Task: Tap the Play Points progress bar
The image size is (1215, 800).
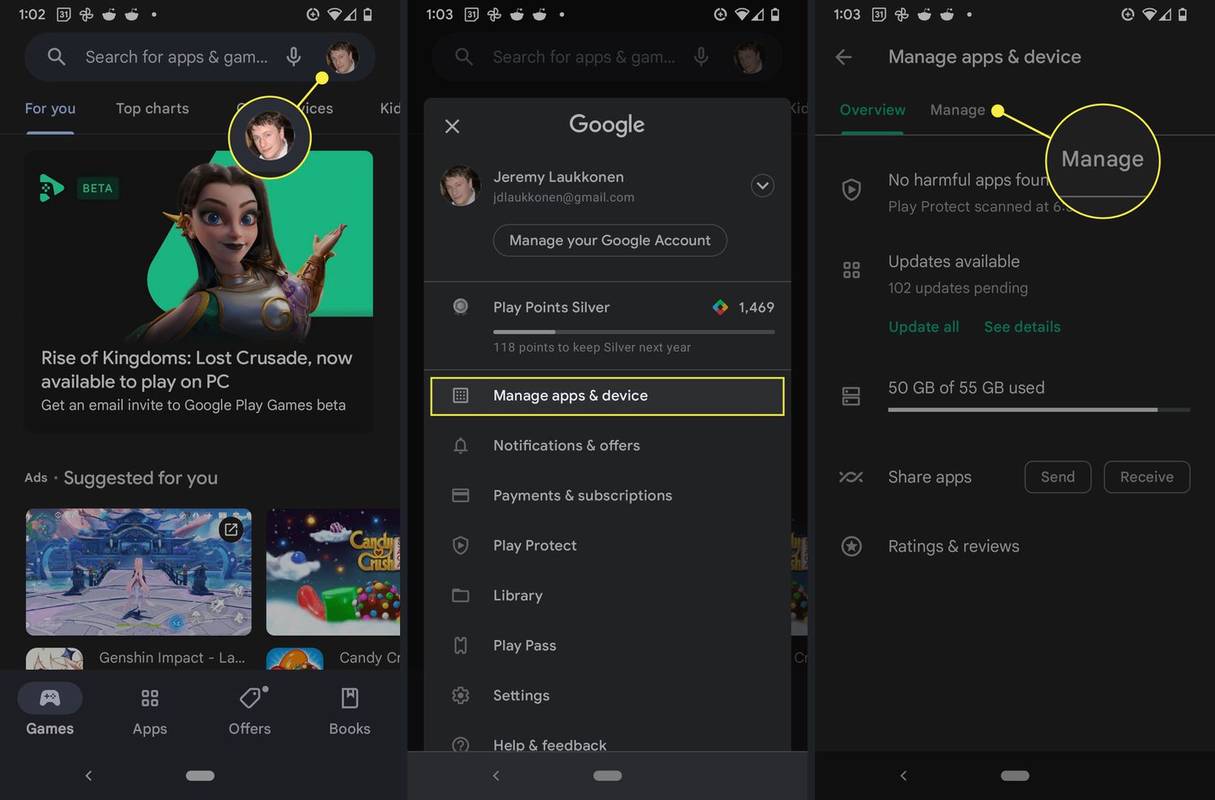Action: click(634, 331)
